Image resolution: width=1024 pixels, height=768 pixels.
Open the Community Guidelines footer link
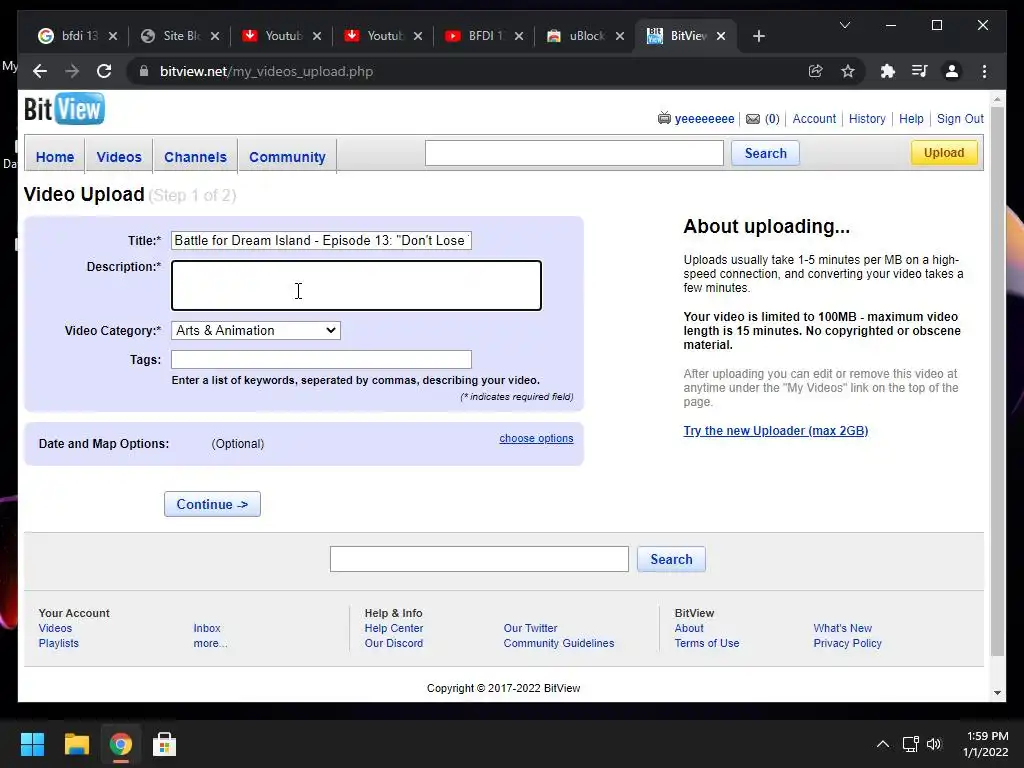pos(559,643)
